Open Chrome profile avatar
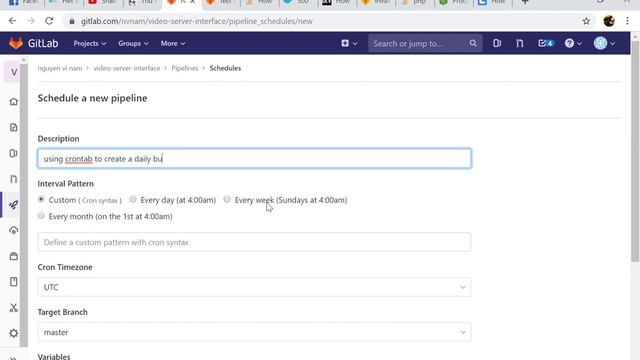 click(x=609, y=21)
